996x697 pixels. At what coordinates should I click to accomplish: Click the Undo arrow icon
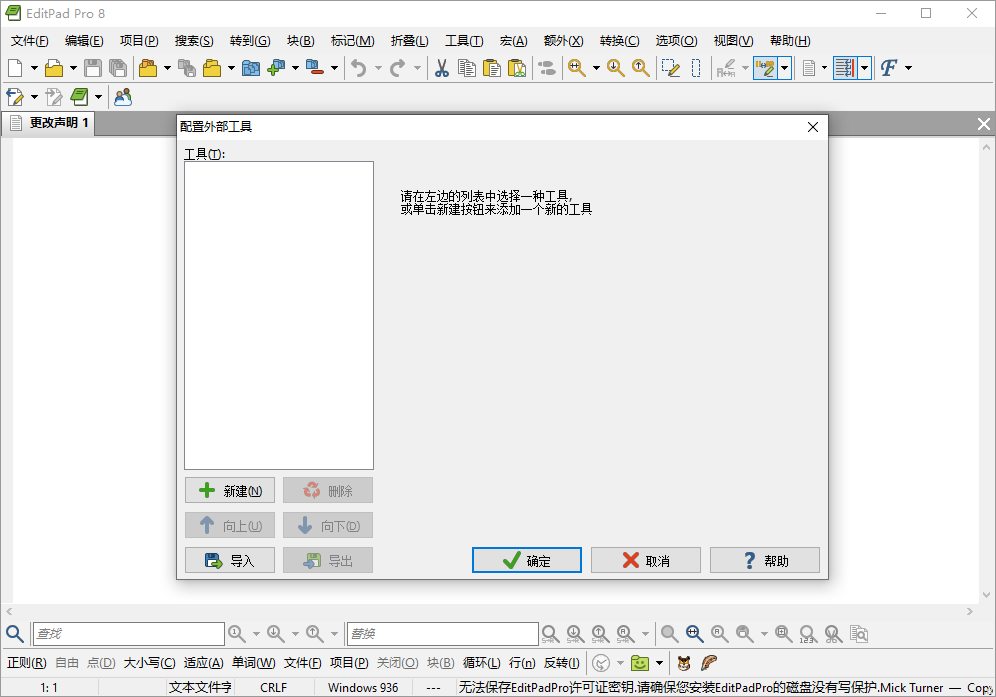359,68
